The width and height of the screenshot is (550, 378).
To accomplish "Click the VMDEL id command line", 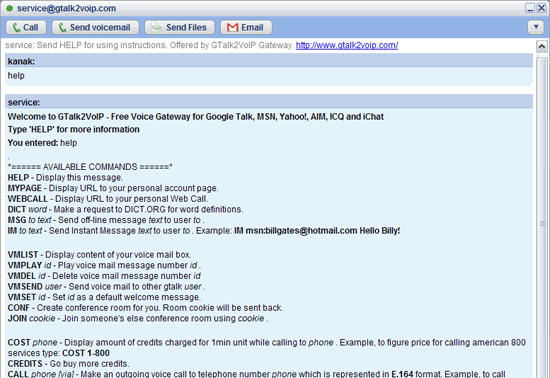I will click(x=104, y=276).
